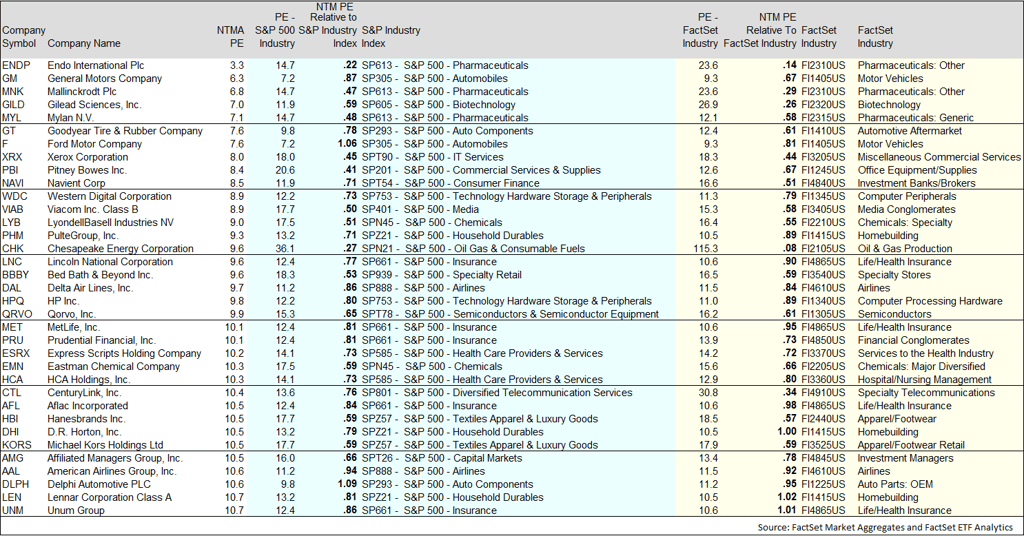This screenshot has height=536, width=1024.
Task: Select Viacom Inc. Class B cell
Action: pos(93,209)
